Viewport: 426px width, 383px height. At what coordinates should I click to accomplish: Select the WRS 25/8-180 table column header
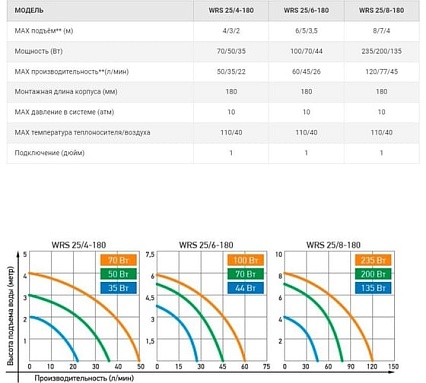pos(381,10)
